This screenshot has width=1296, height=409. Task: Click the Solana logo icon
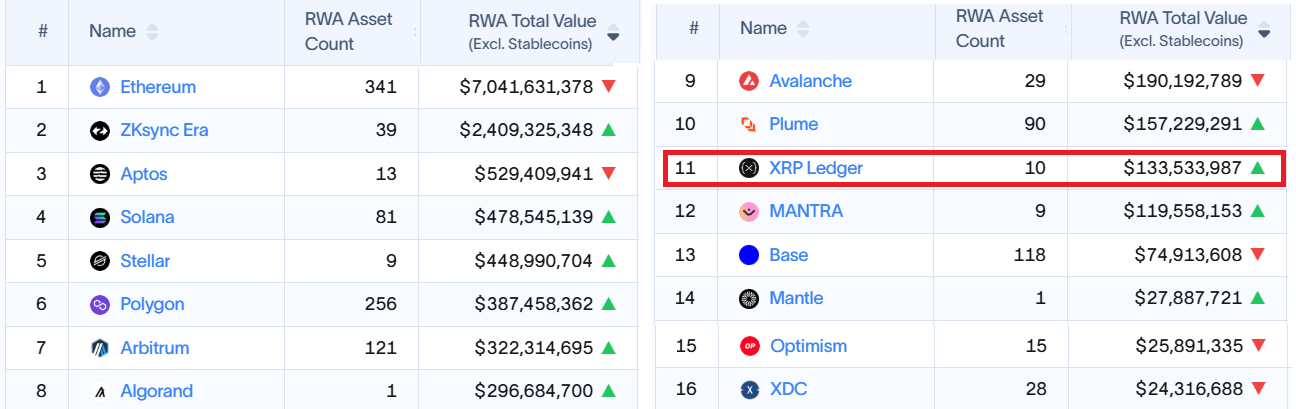click(x=100, y=218)
